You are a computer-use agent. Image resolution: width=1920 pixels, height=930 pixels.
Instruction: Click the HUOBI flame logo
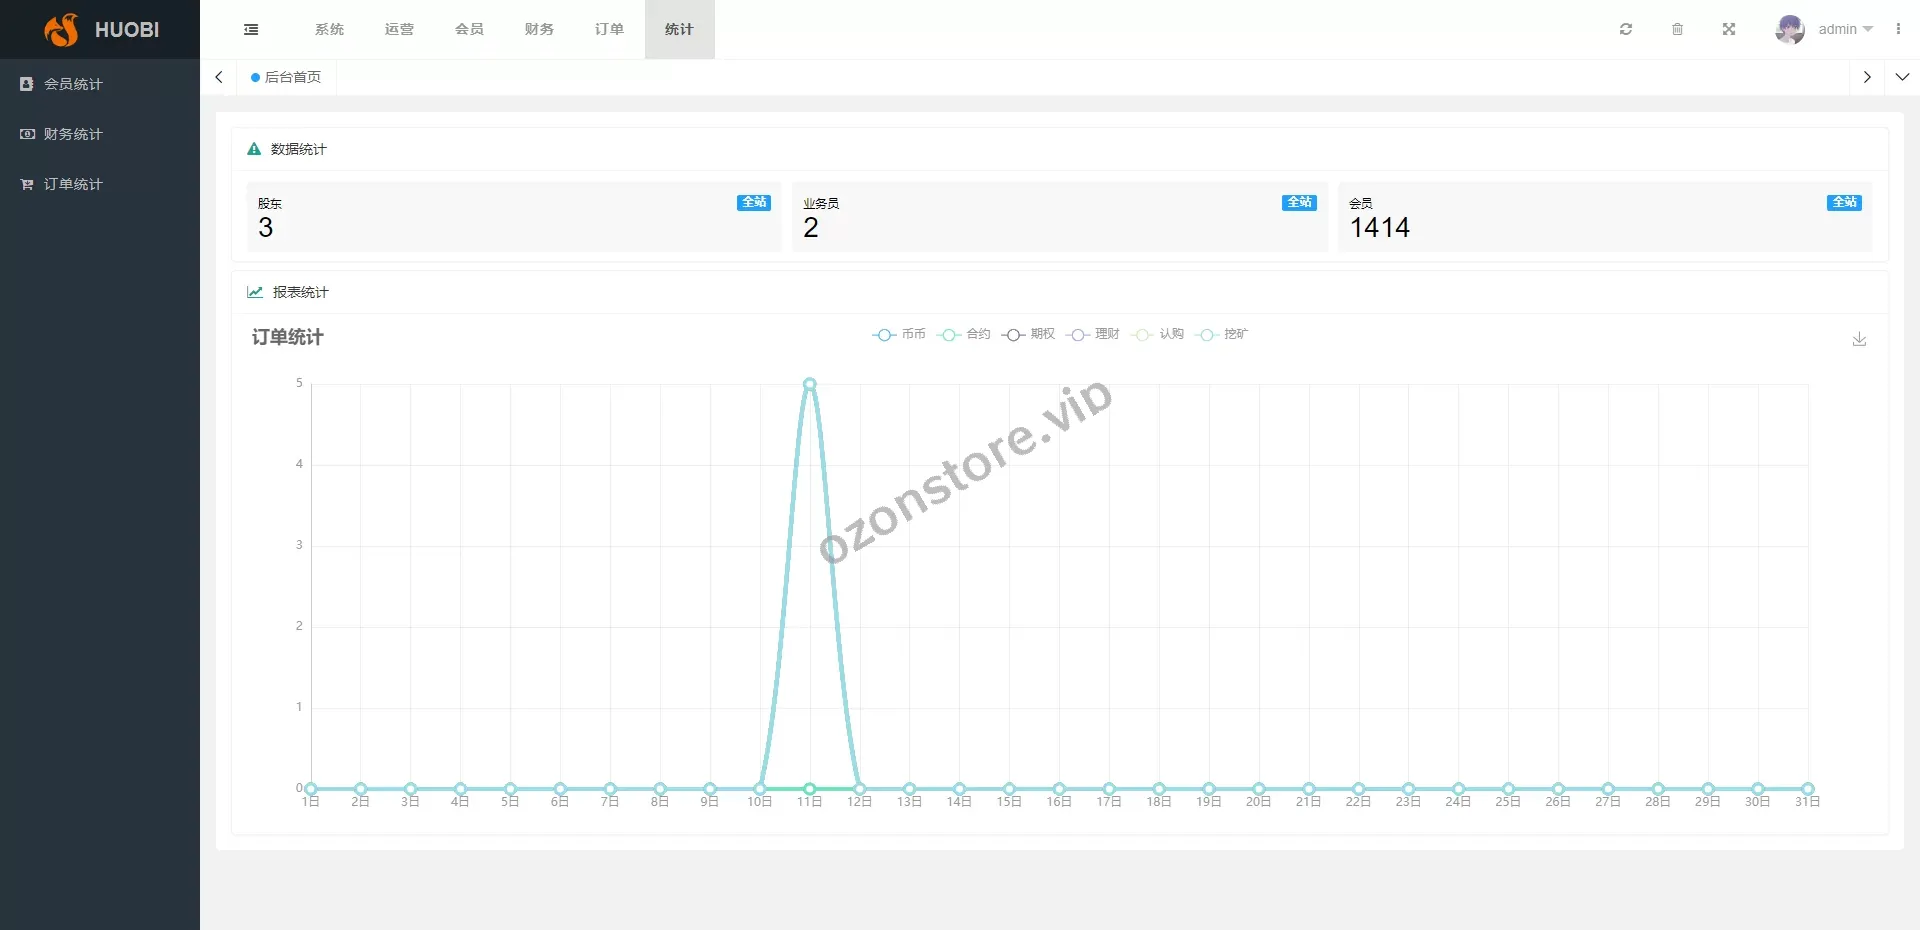(x=62, y=30)
